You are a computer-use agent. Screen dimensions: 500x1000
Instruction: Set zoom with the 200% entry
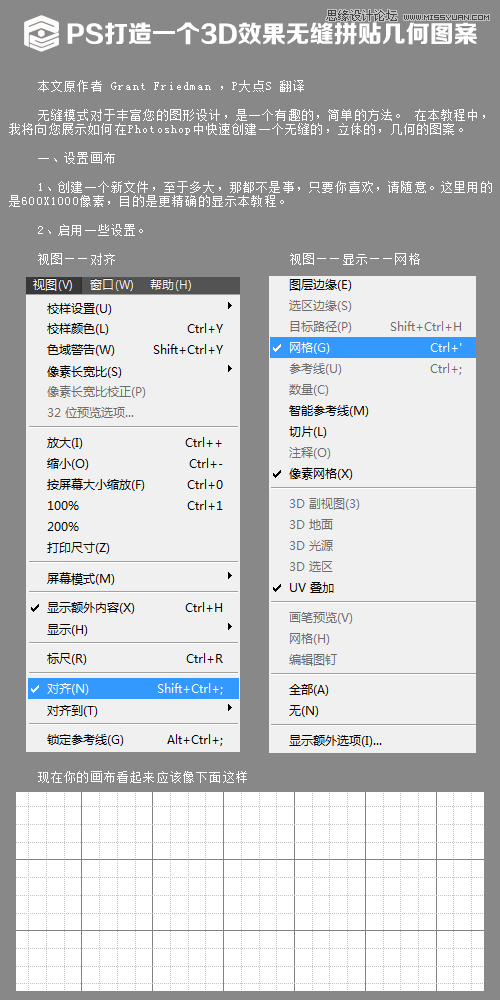tap(133, 527)
